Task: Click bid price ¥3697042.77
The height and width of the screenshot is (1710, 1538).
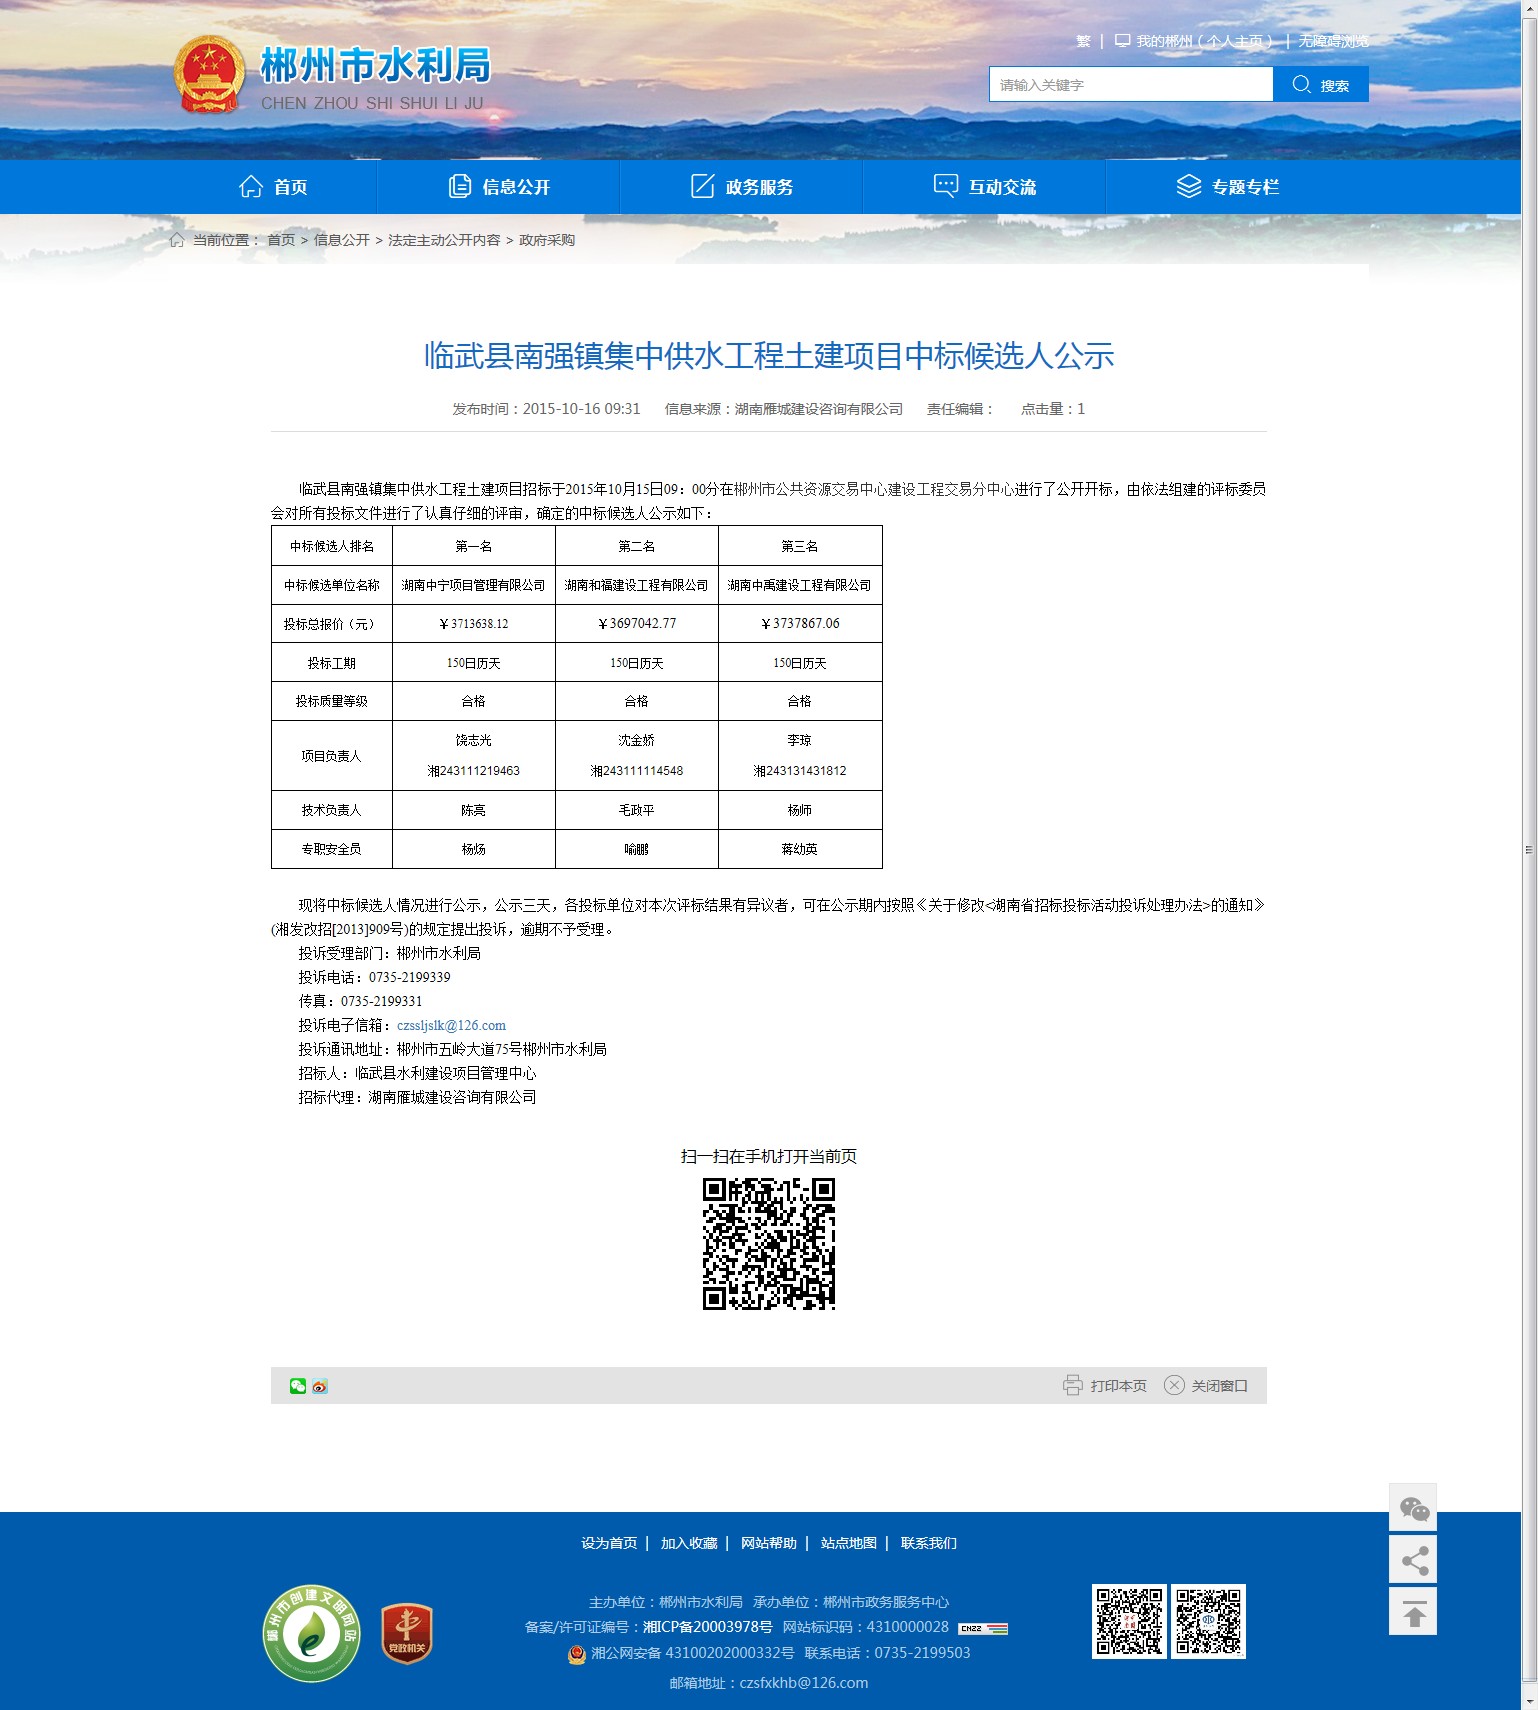Action: (x=637, y=624)
